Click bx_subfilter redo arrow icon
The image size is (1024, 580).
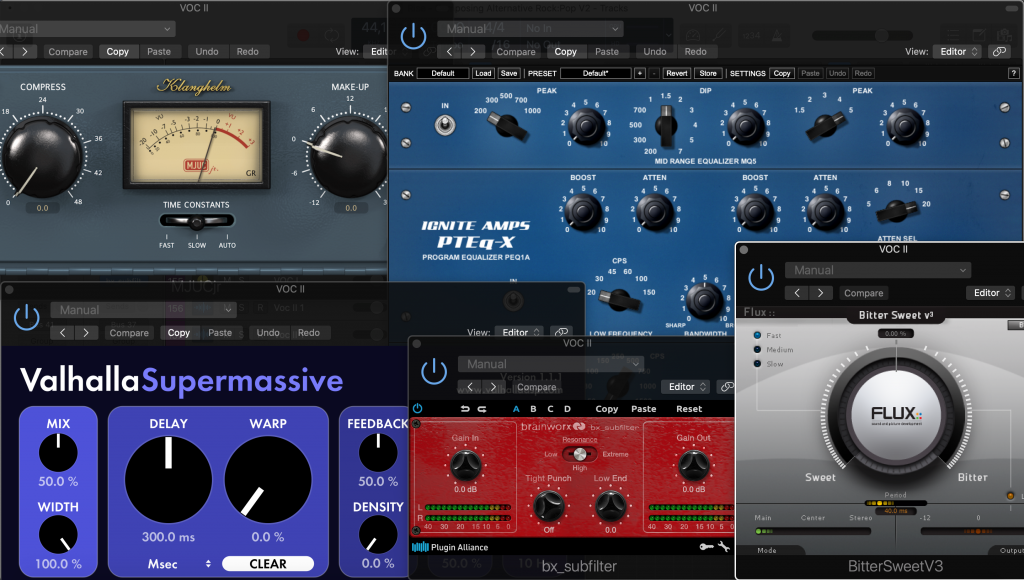(482, 409)
